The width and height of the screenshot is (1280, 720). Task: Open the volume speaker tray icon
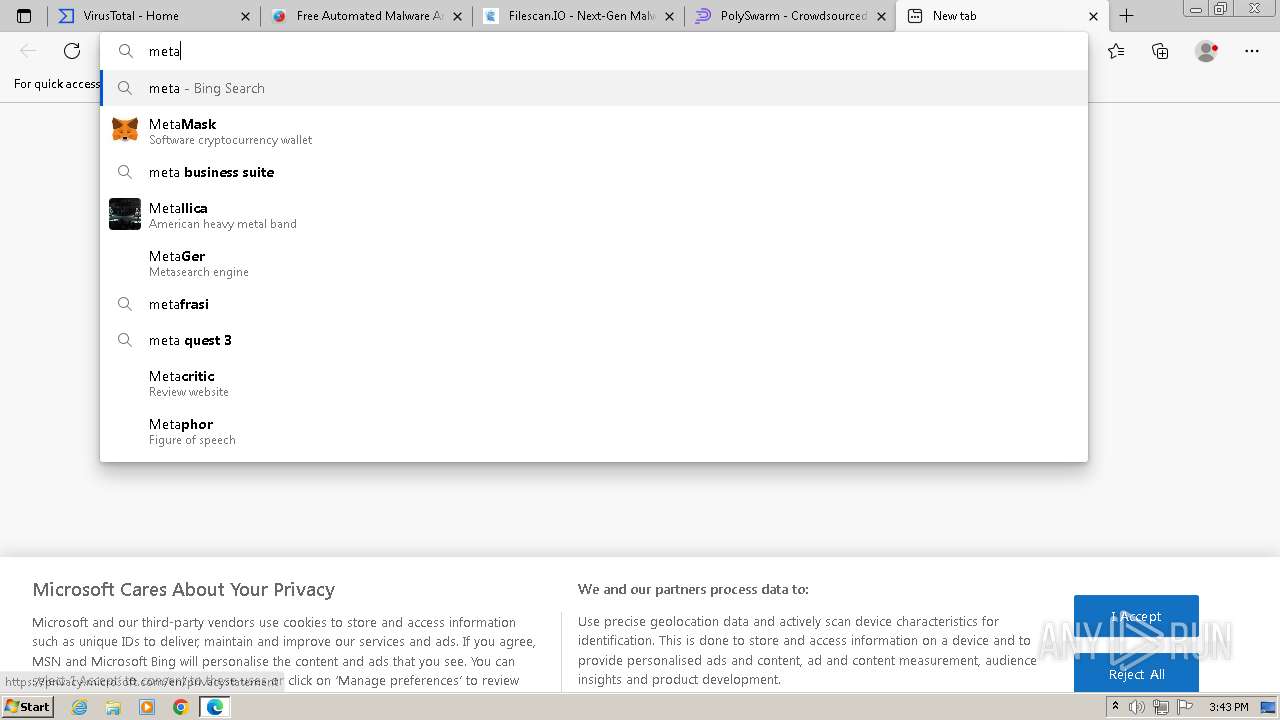[x=1137, y=707]
